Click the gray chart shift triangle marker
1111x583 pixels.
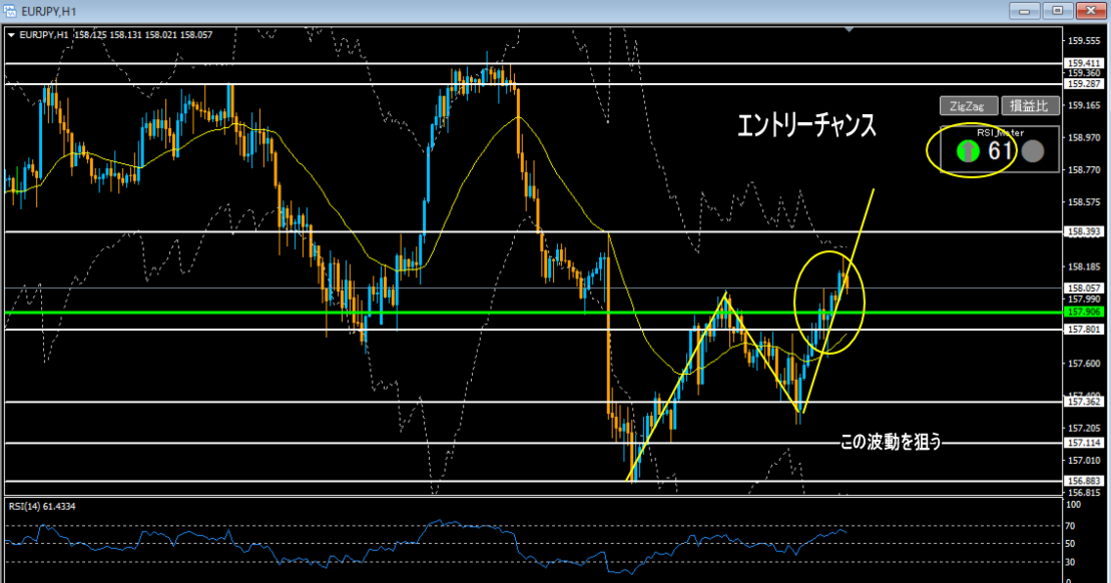pos(850,30)
